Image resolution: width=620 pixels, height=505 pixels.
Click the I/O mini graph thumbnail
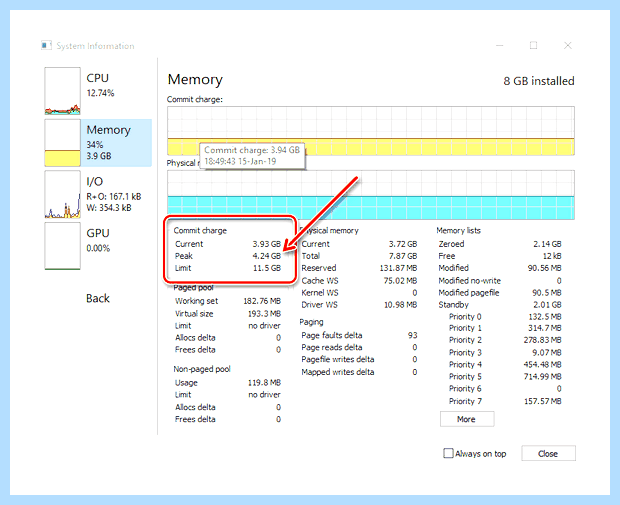[62, 194]
